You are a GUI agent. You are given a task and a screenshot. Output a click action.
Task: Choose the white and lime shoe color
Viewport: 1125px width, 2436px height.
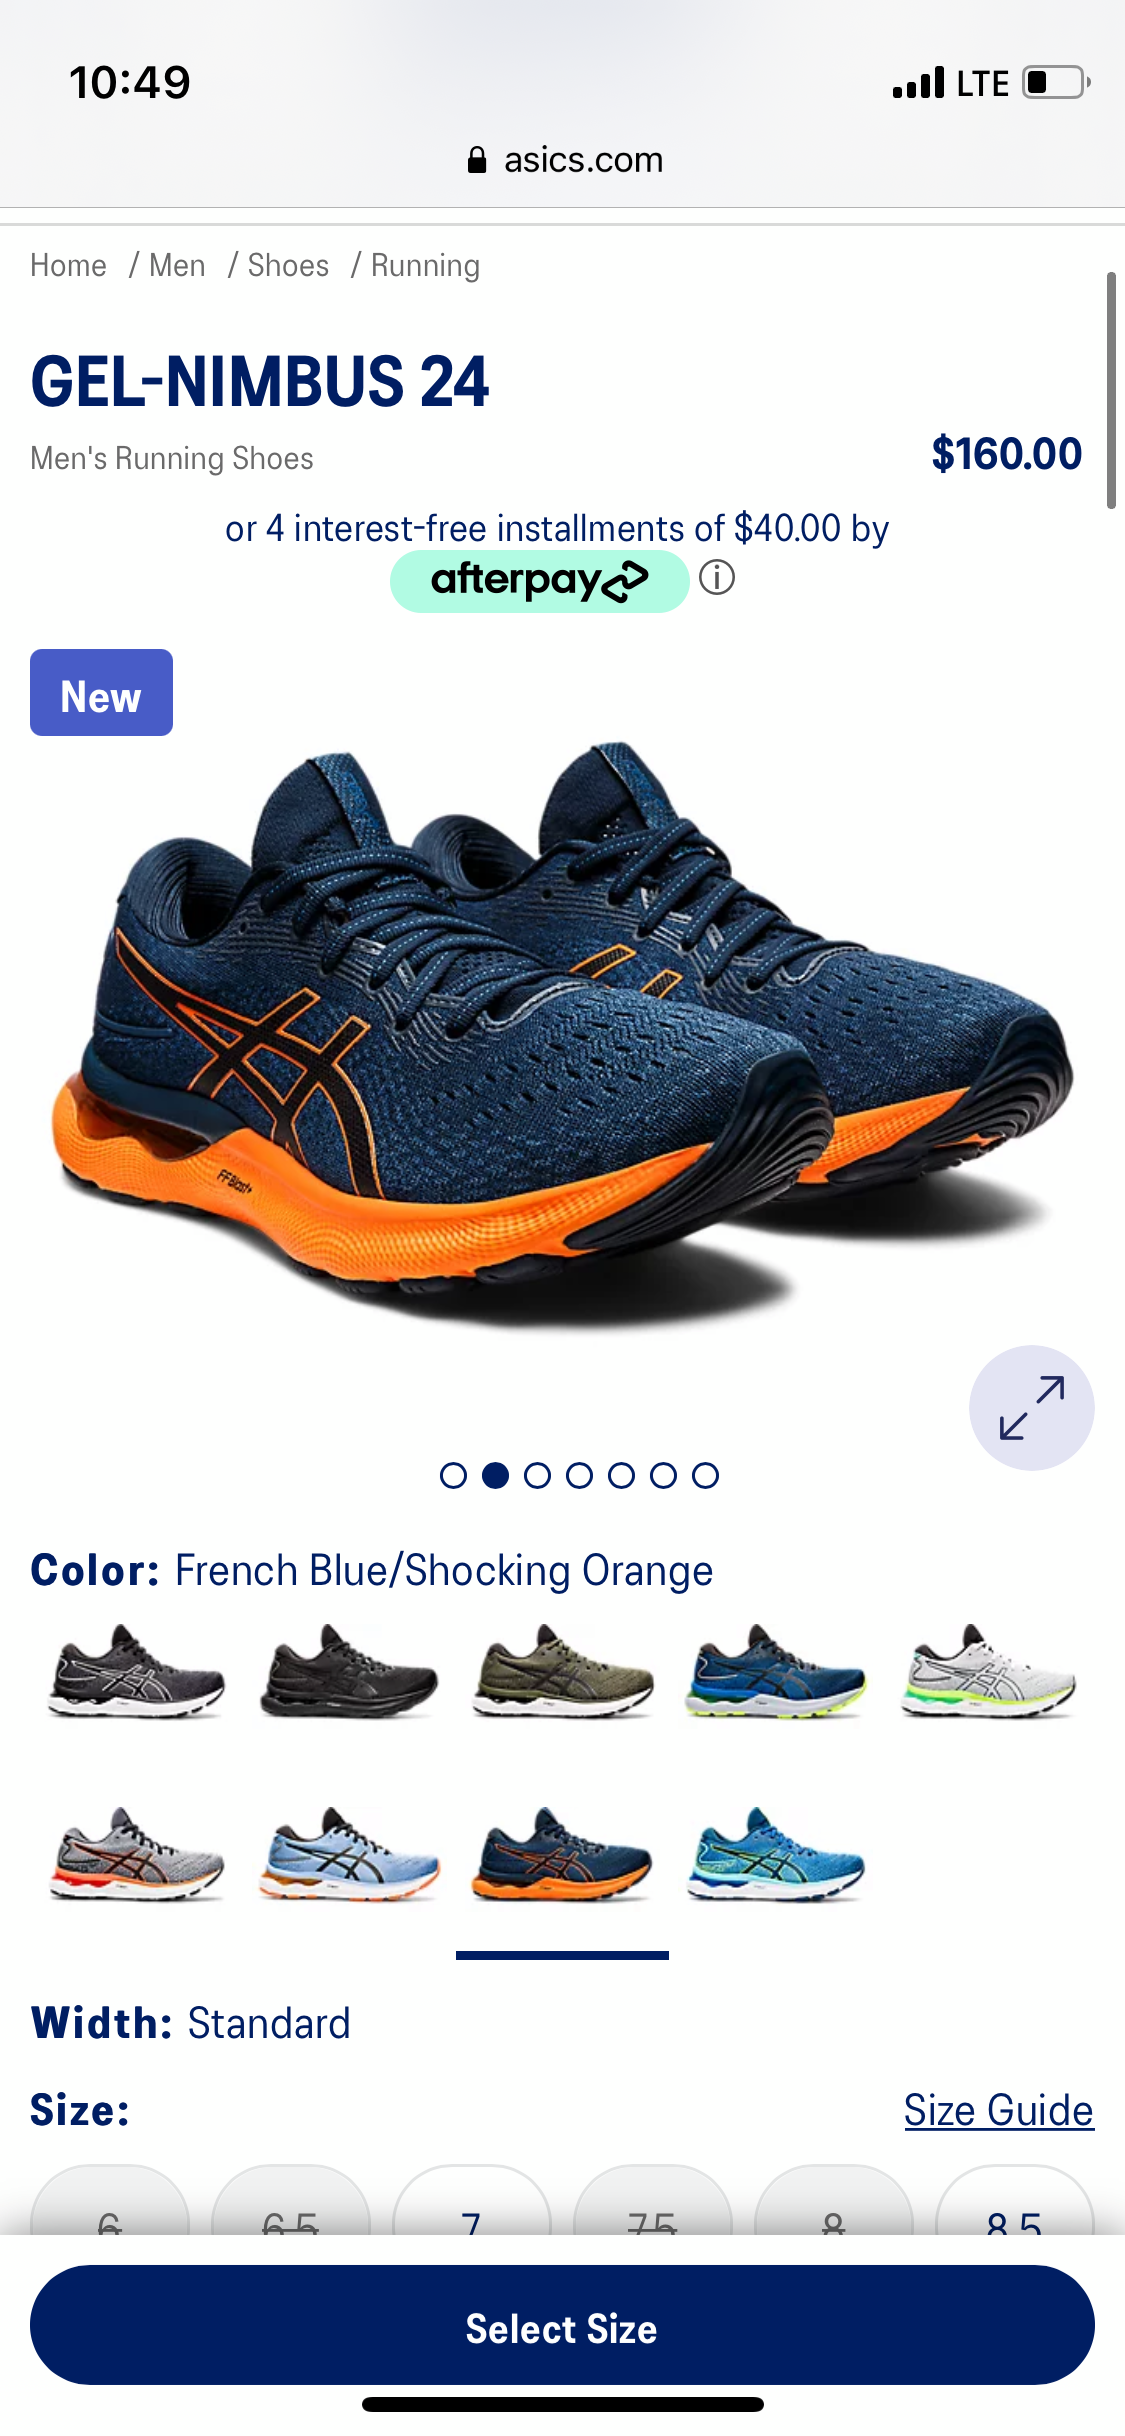(x=988, y=1672)
